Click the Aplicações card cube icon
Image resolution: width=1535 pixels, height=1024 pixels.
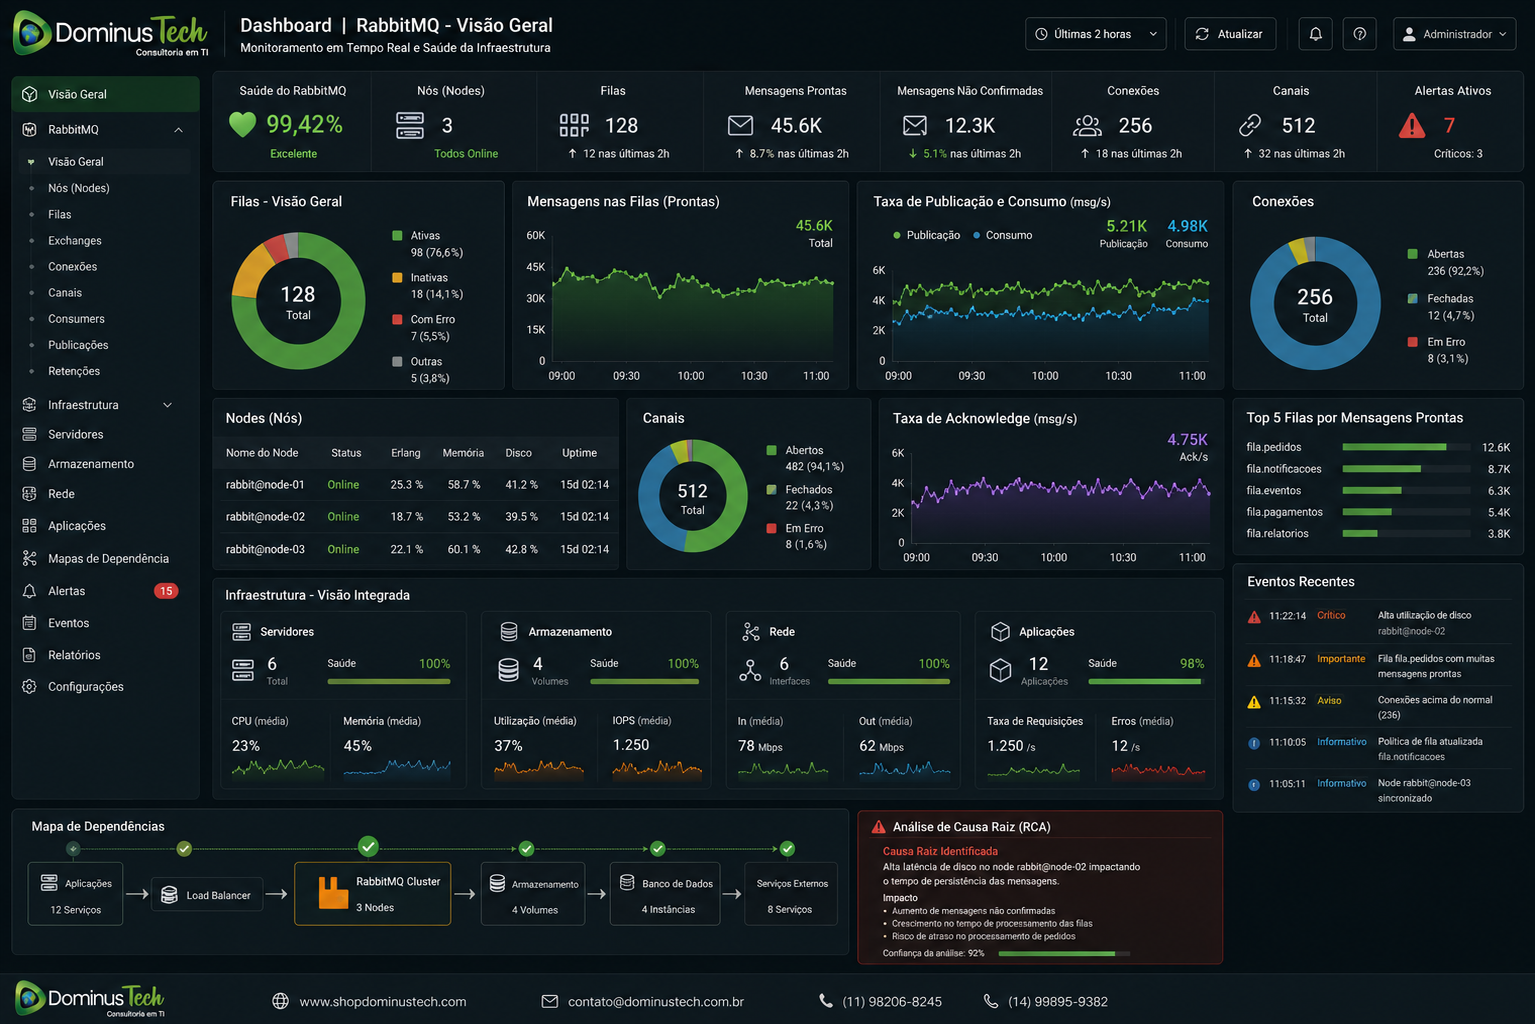[1000, 632]
